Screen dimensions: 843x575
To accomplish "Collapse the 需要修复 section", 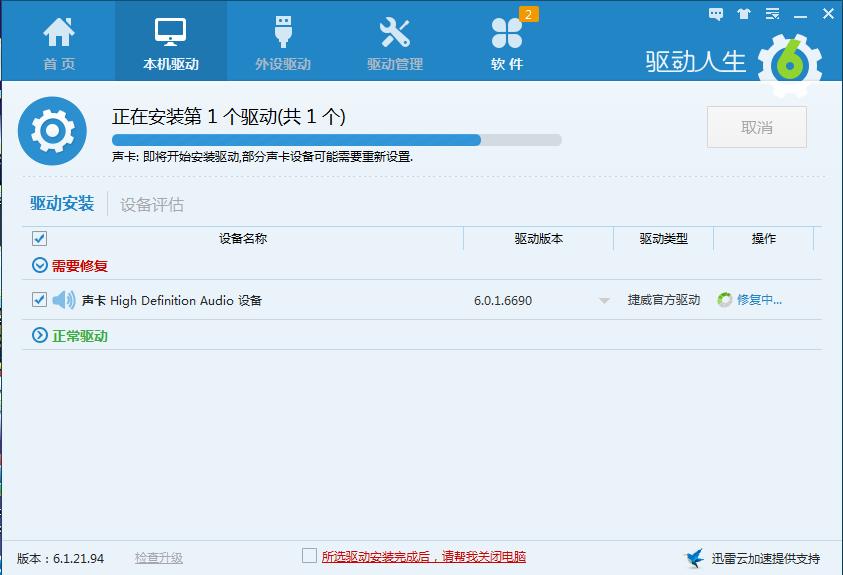I will [40, 266].
